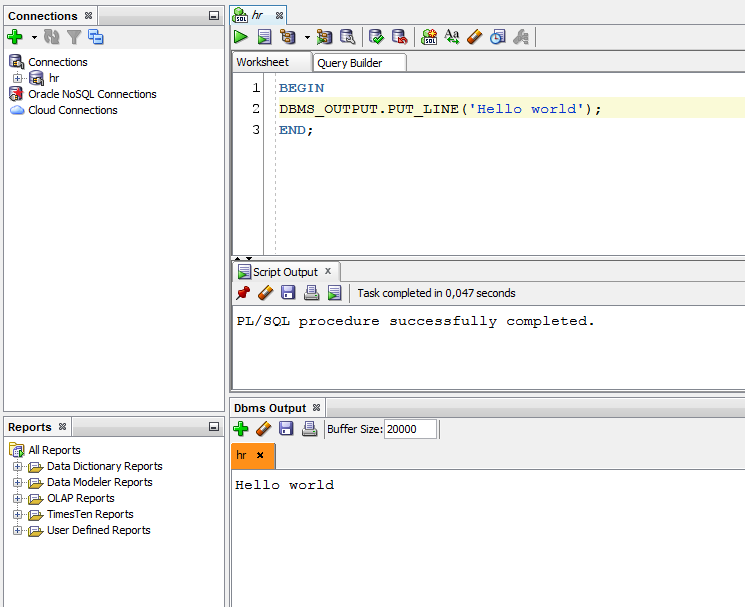Screen dimensions: 745x607
Task: Click run script icon in Script Output toolbar
Action: pyautogui.click(x=334, y=293)
